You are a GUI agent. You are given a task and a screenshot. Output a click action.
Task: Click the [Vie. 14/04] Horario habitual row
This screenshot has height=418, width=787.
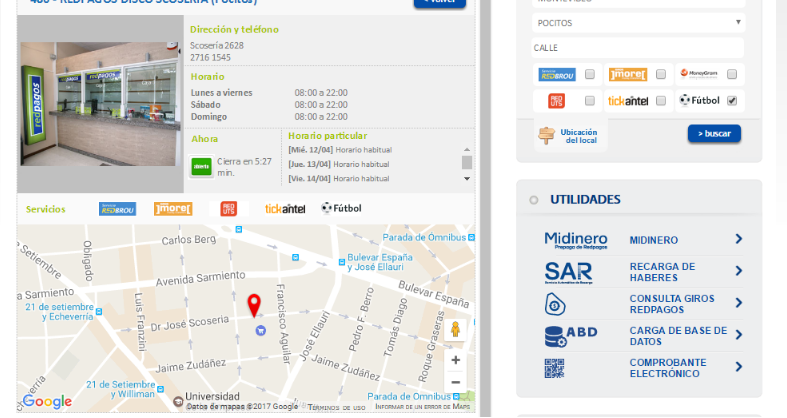pyautogui.click(x=339, y=178)
